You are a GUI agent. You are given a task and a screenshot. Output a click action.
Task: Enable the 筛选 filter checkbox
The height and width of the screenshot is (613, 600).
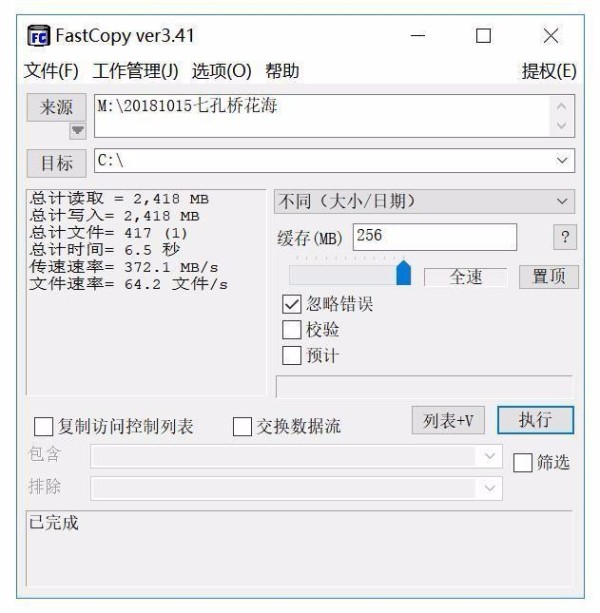[523, 463]
